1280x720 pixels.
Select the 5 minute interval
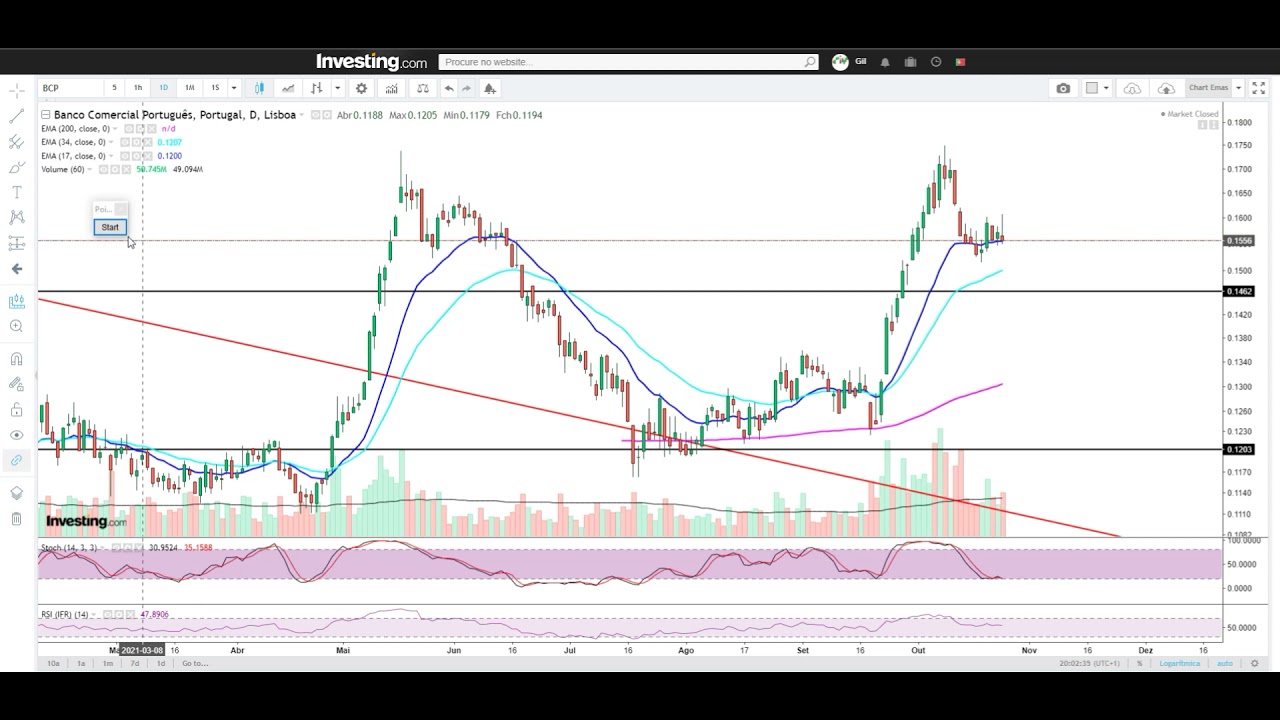point(114,88)
